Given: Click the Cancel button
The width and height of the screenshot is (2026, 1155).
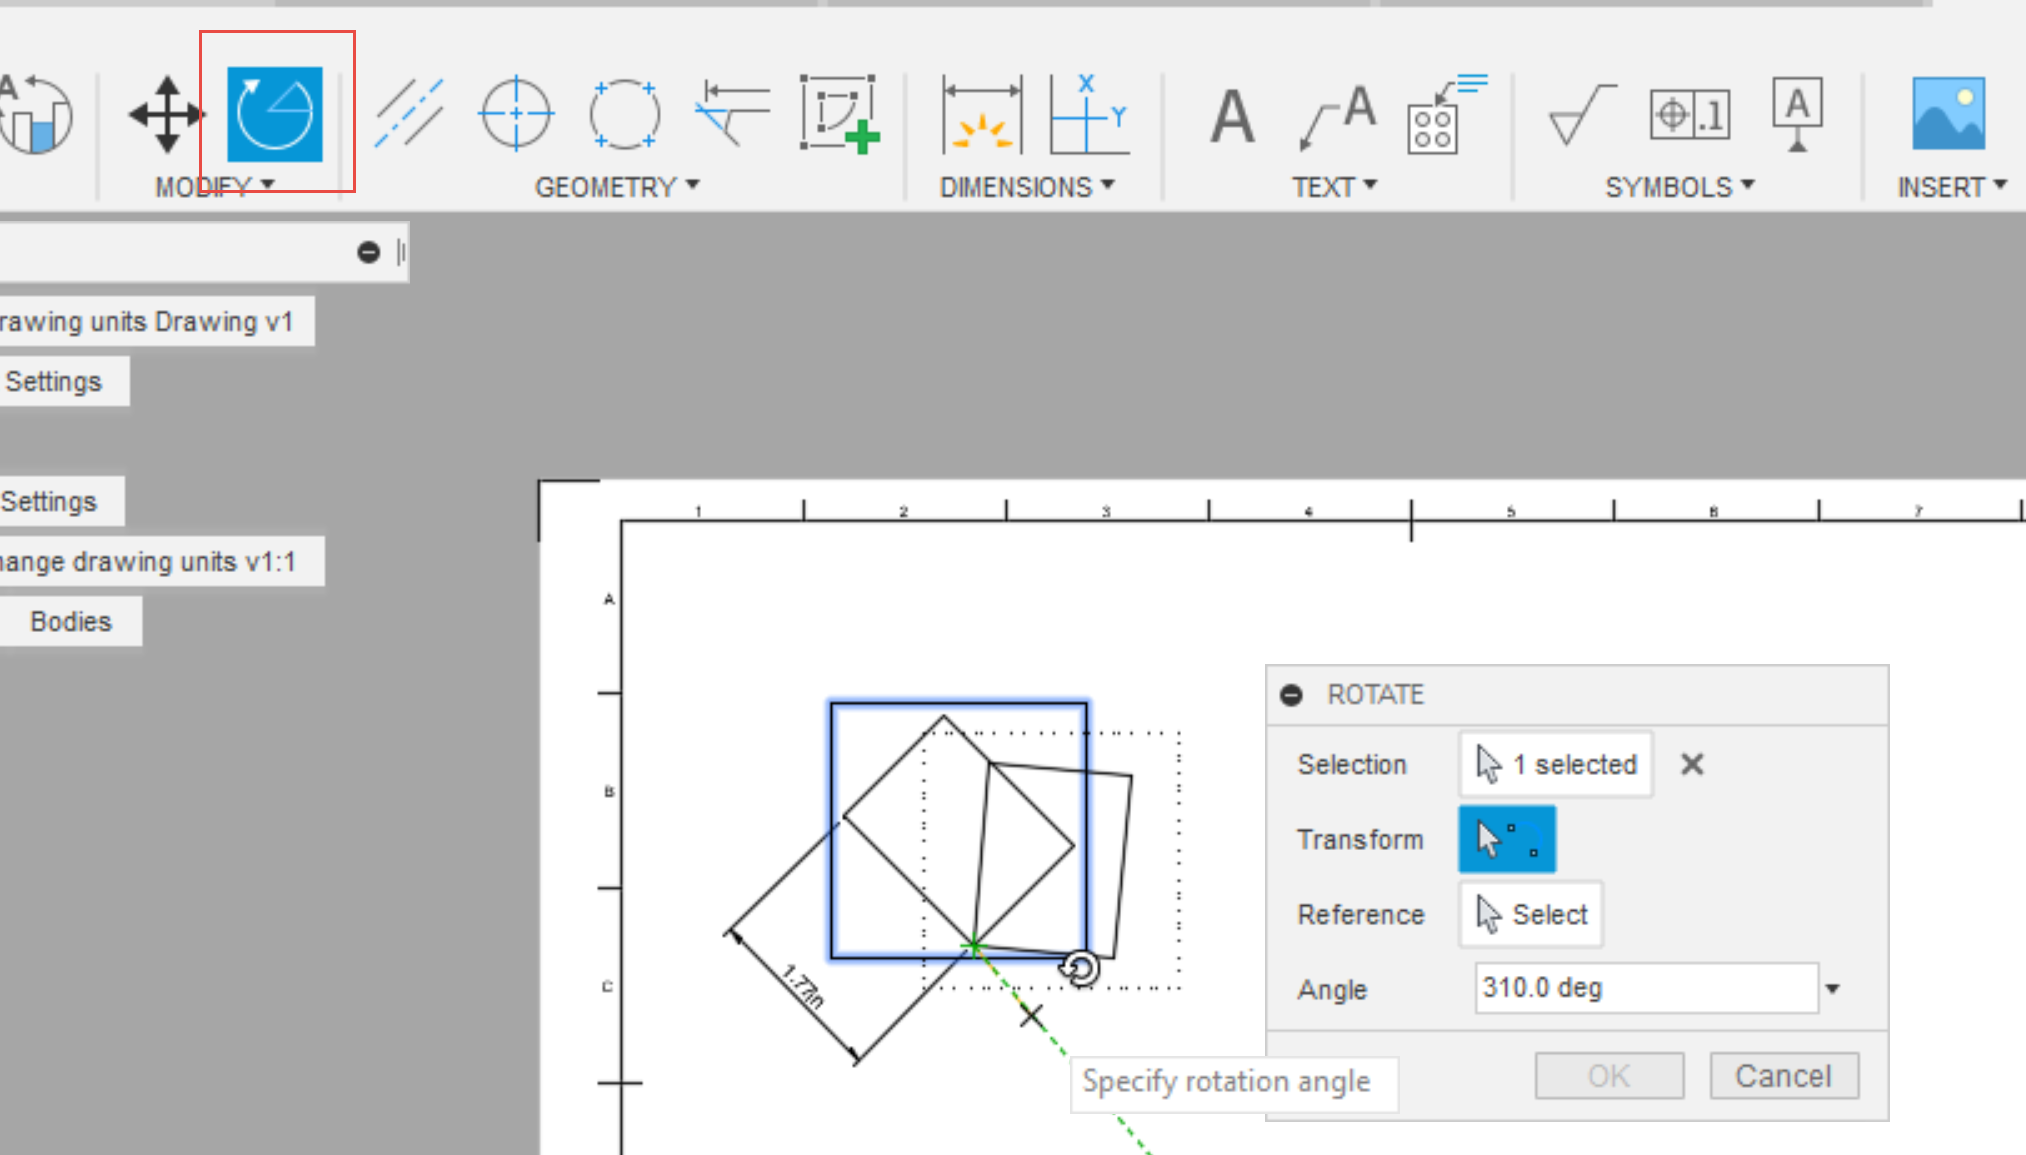Looking at the screenshot, I should click(1783, 1076).
